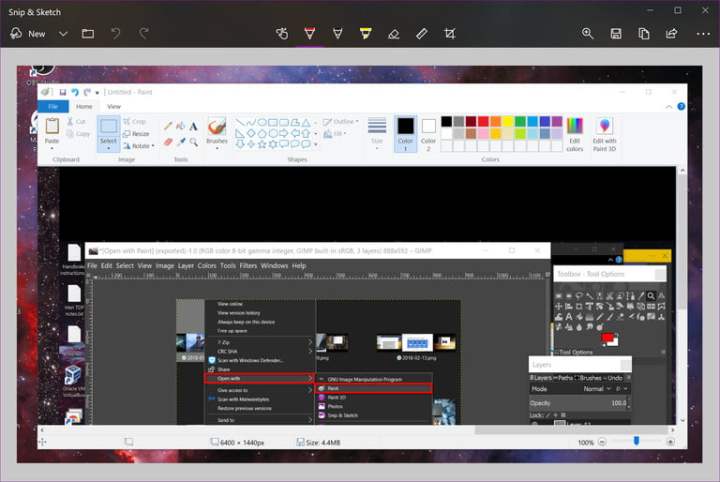This screenshot has height=482, width=720.
Task: Select the Ballpoint pen tool
Action: 310,33
